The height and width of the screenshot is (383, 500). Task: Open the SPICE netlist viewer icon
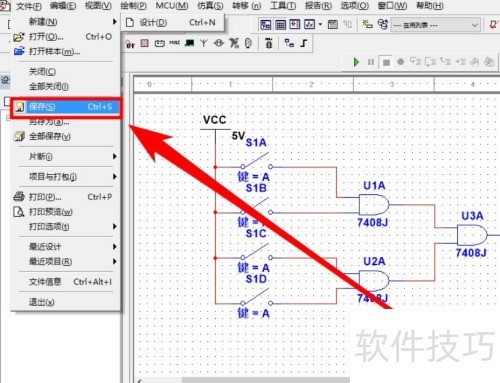click(x=295, y=25)
